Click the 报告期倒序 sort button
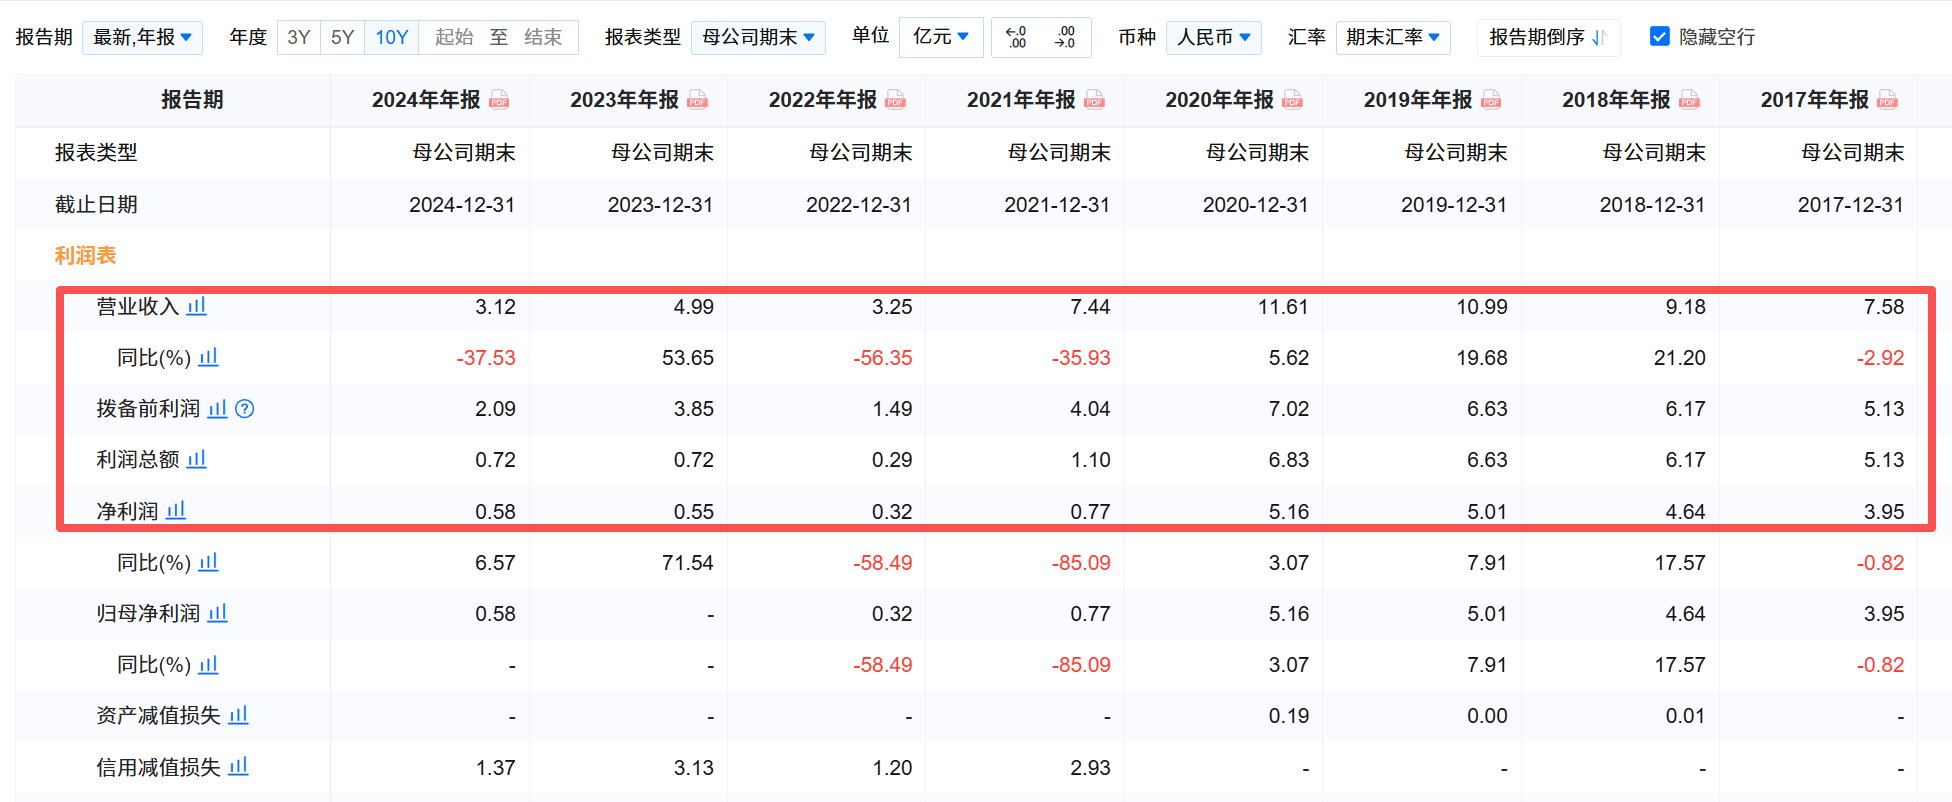The width and height of the screenshot is (1952, 802). 1547,37
